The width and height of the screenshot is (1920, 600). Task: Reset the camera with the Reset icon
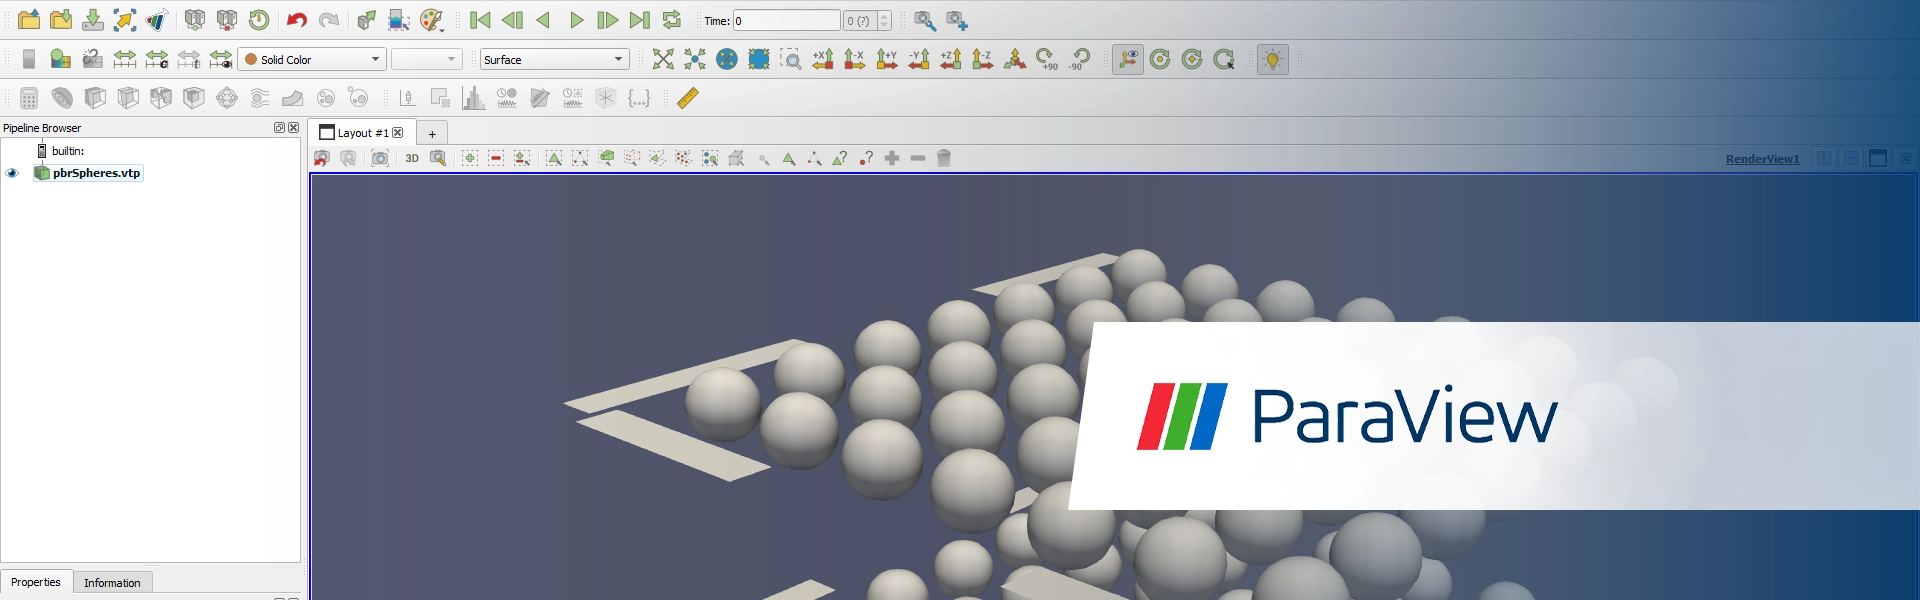663,60
